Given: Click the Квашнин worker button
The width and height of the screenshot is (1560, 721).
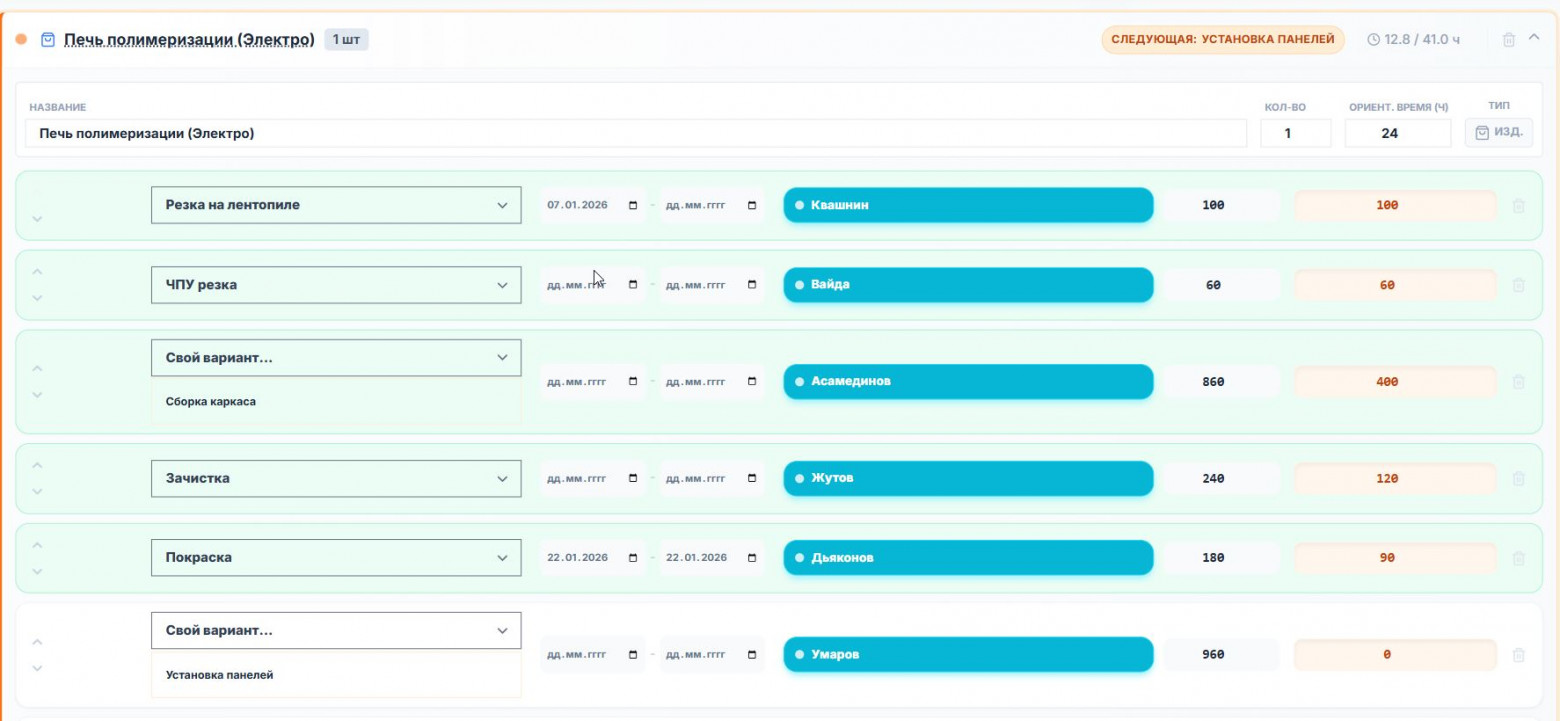Looking at the screenshot, I should pos(968,205).
